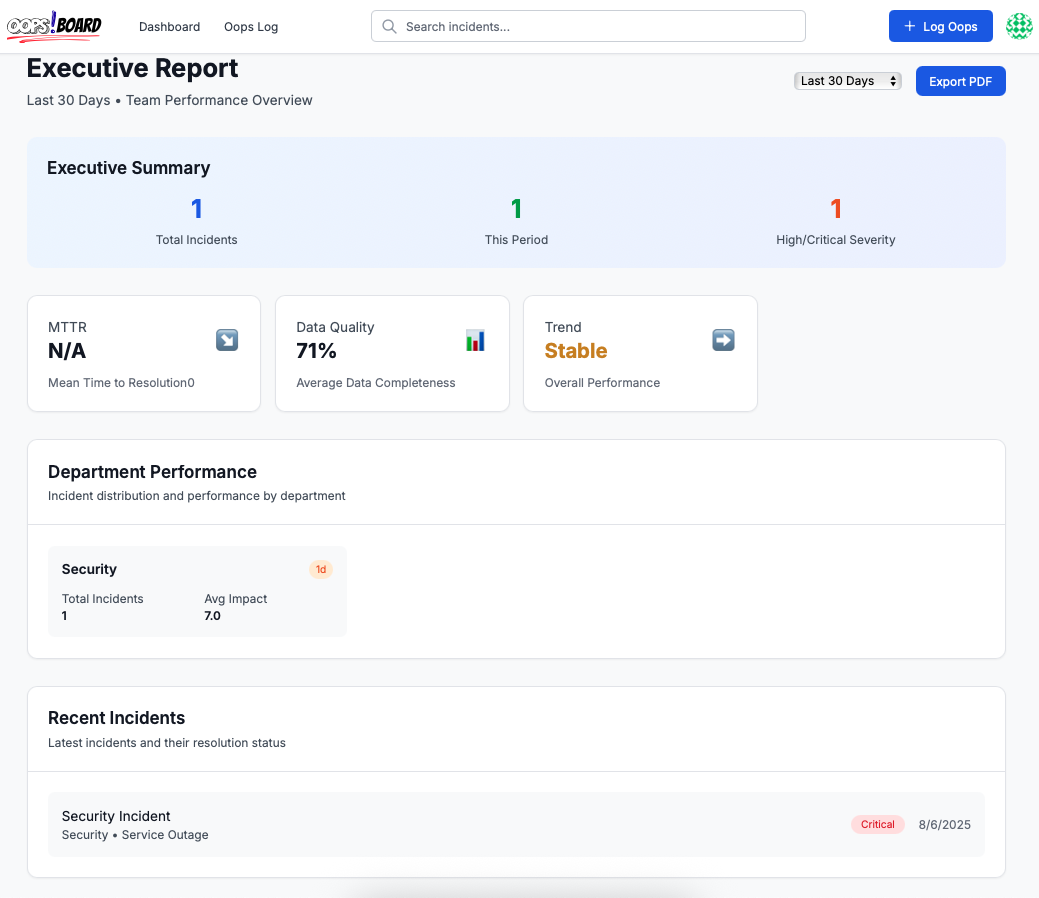Focus the Search incidents field
Viewport: 1039px width, 898px height.
[x=588, y=26]
